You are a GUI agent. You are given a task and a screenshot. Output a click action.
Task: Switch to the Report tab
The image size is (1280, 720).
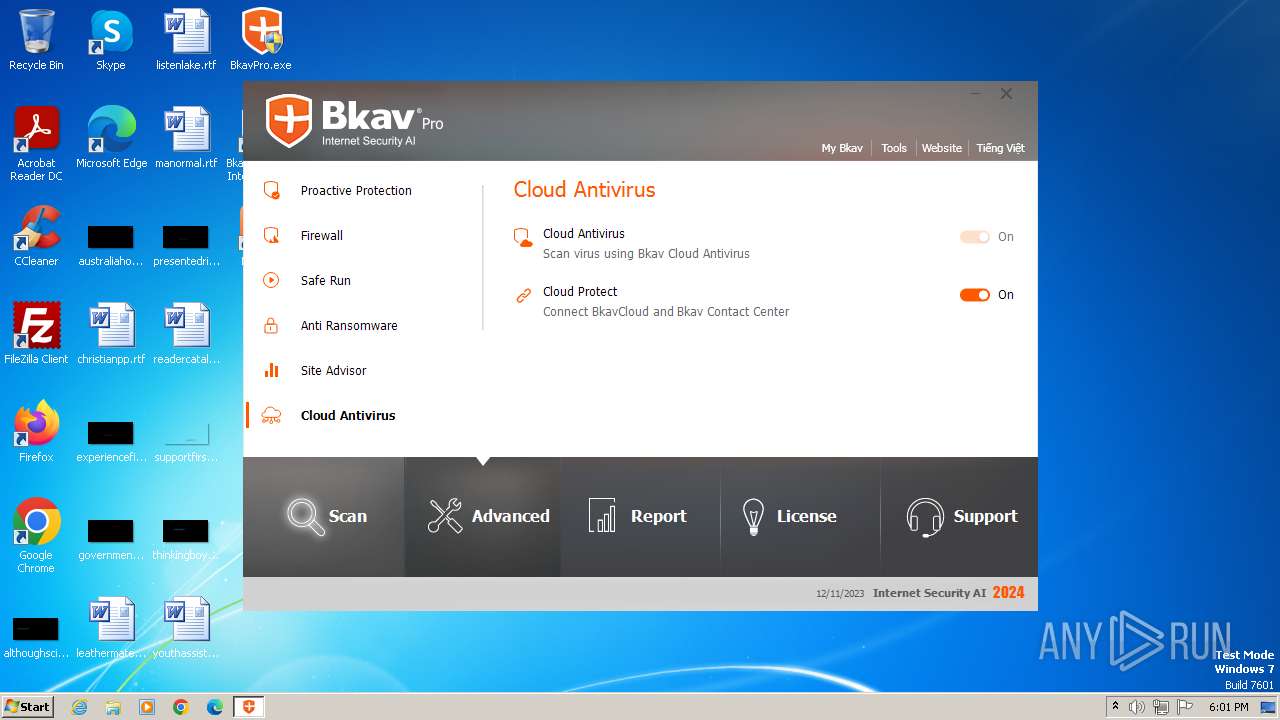coord(641,517)
